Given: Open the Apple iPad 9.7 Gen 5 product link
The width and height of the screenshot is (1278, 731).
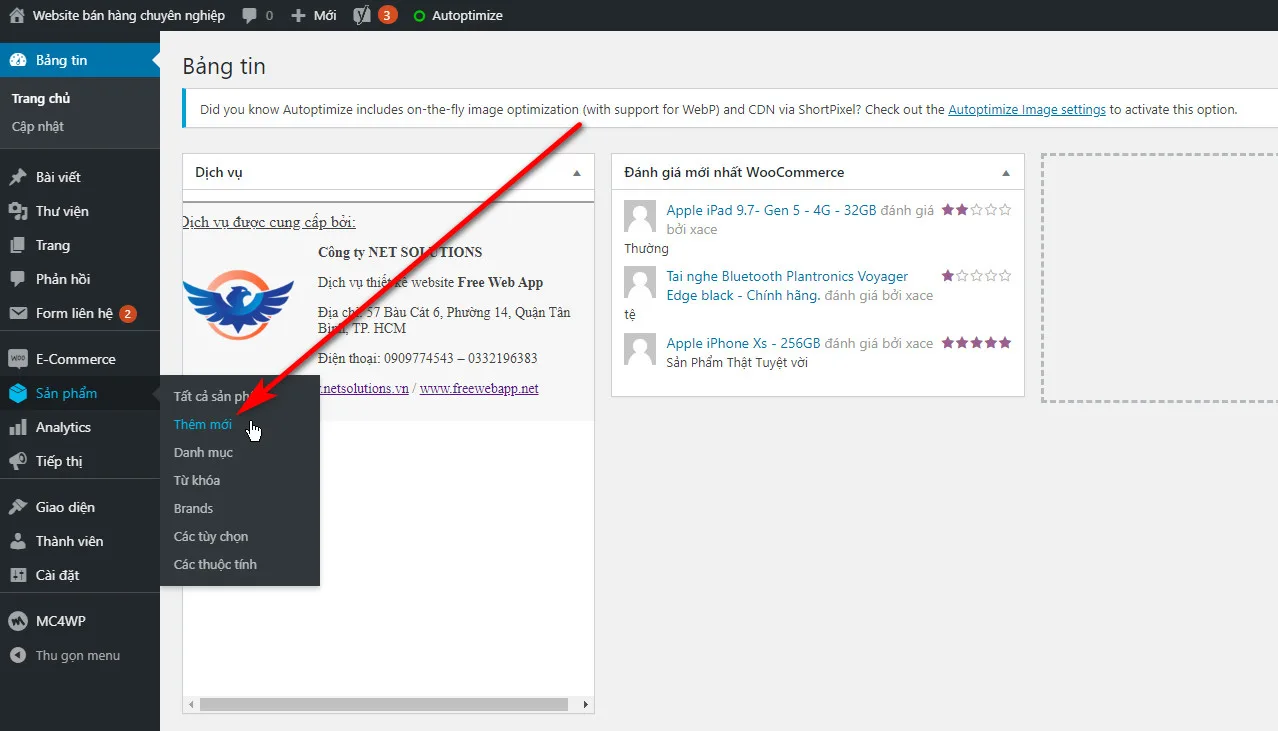Looking at the screenshot, I should (771, 210).
